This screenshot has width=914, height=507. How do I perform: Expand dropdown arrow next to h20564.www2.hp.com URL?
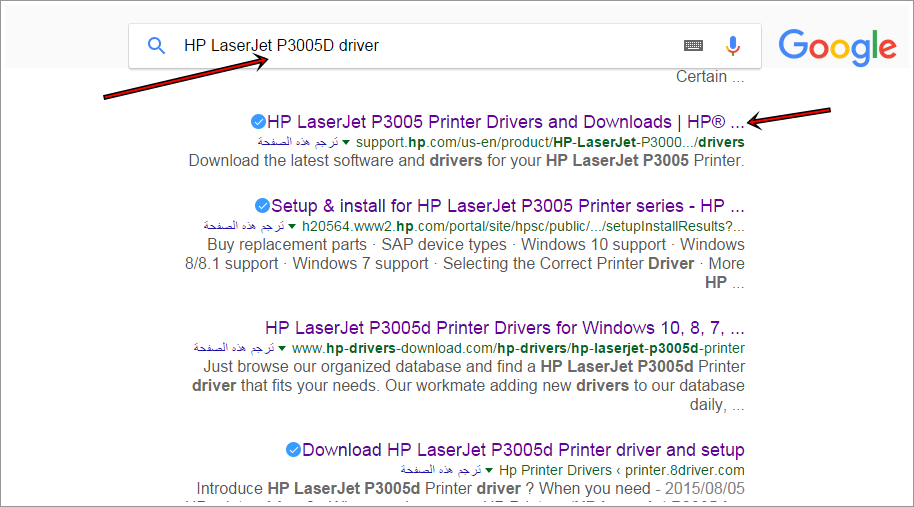(x=292, y=226)
